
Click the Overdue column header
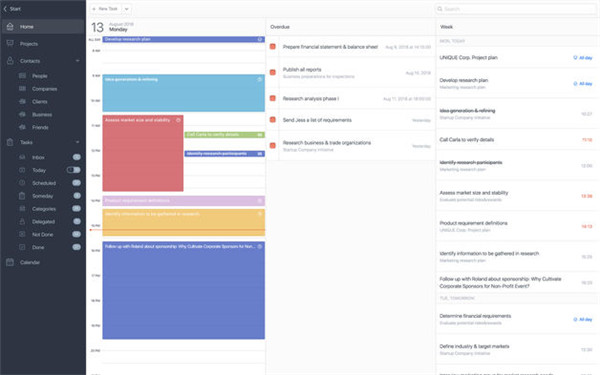(x=280, y=27)
